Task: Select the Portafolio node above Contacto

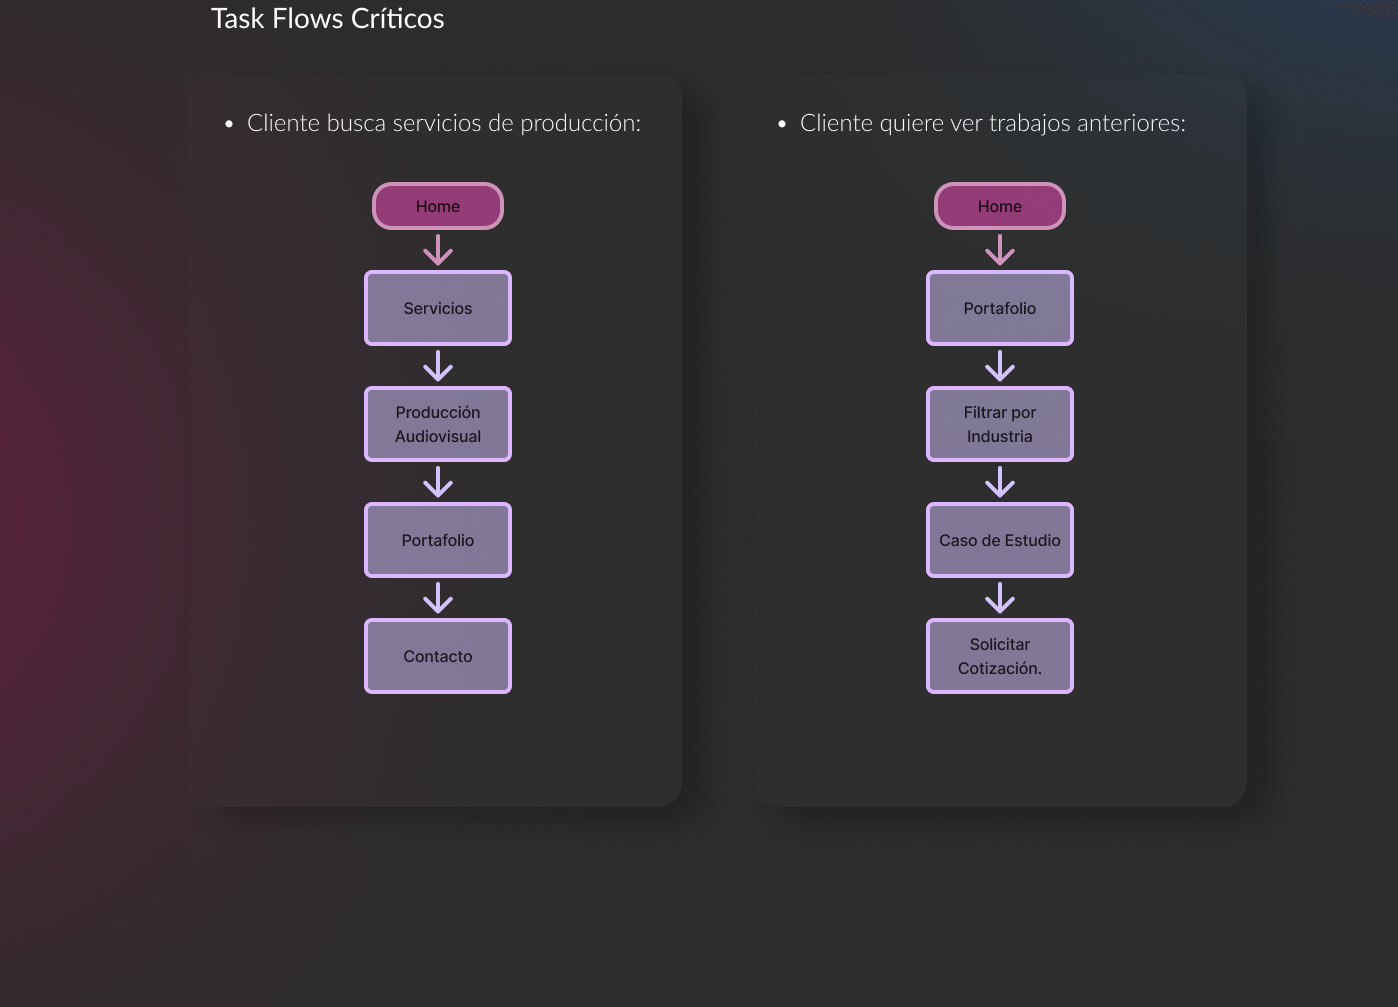Action: [x=438, y=540]
